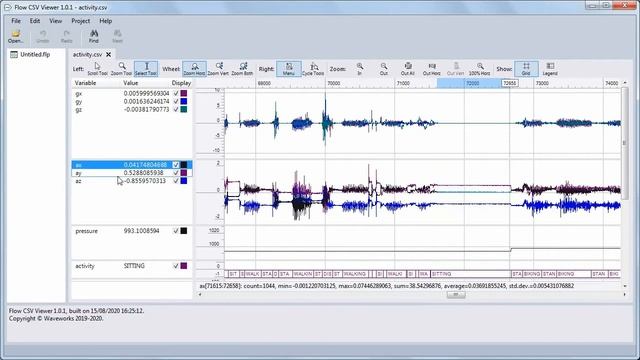Close the activity.csv tab
640x360 pixels.
109,54
